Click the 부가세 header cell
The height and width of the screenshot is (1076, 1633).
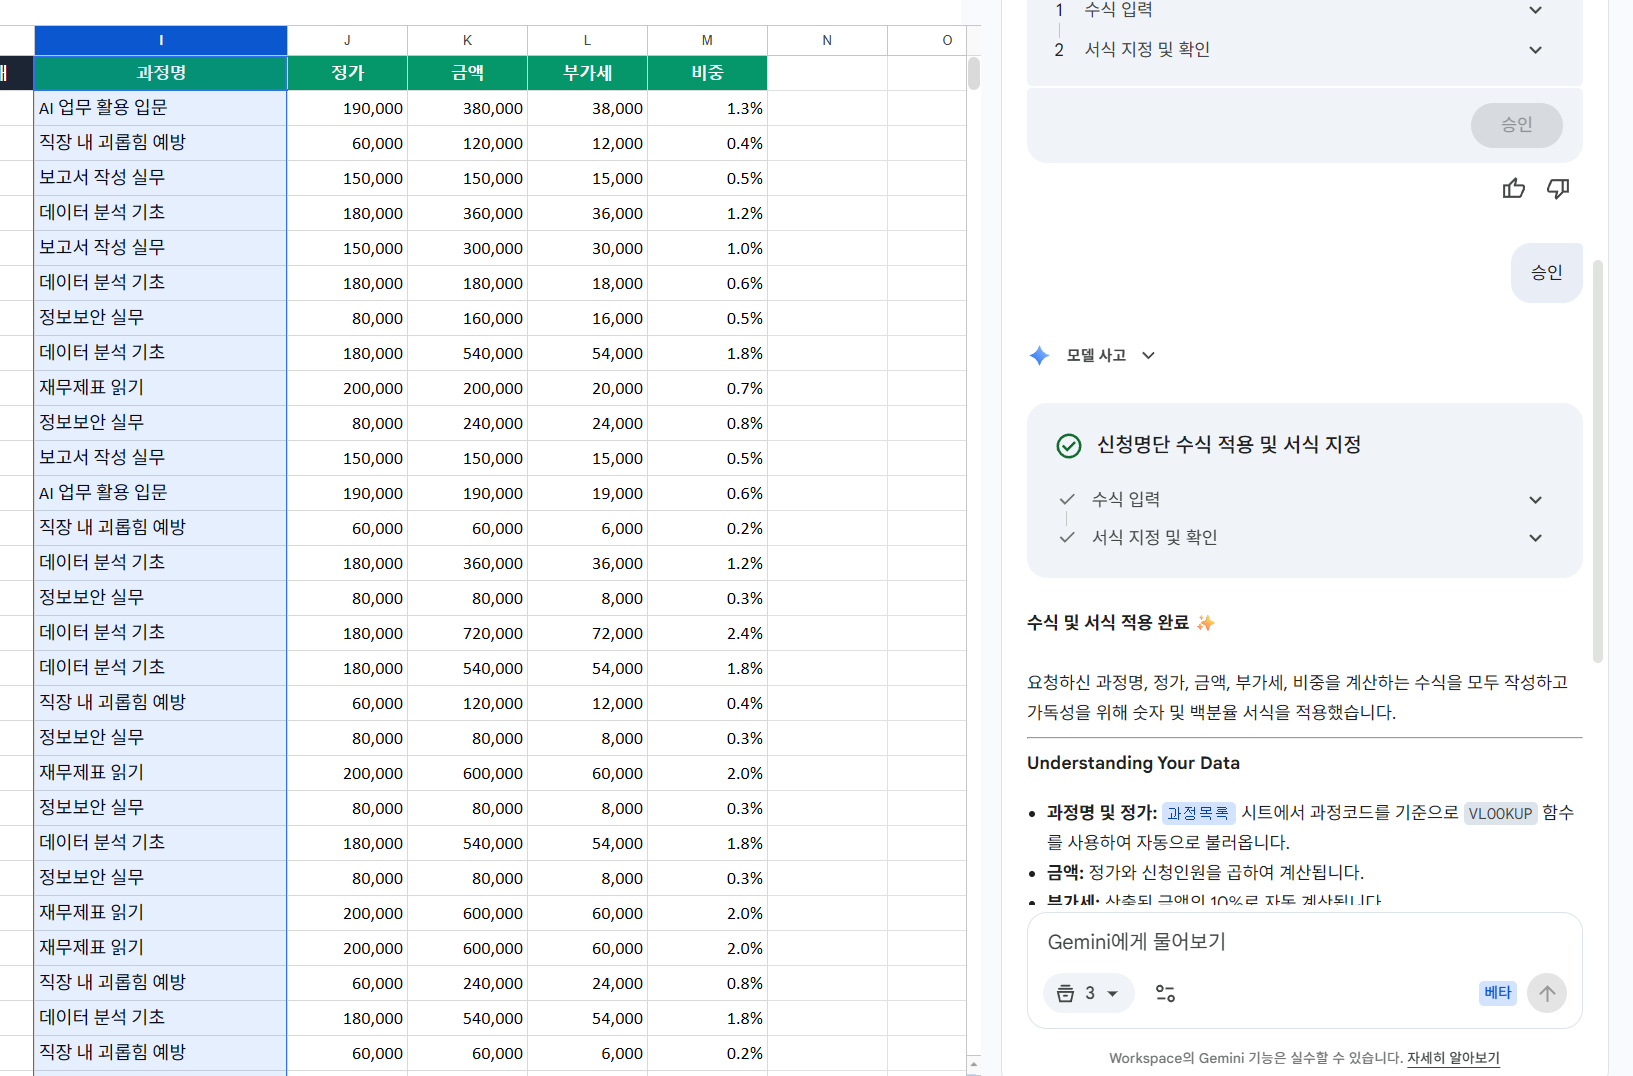pyautogui.click(x=587, y=73)
